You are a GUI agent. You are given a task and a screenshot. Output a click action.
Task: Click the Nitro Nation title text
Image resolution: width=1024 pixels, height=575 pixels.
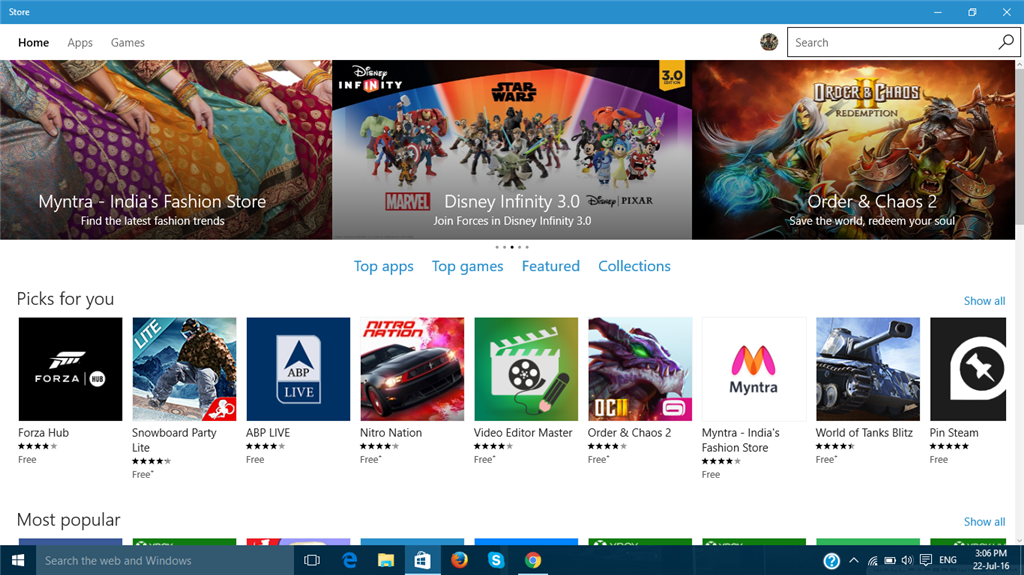point(391,433)
